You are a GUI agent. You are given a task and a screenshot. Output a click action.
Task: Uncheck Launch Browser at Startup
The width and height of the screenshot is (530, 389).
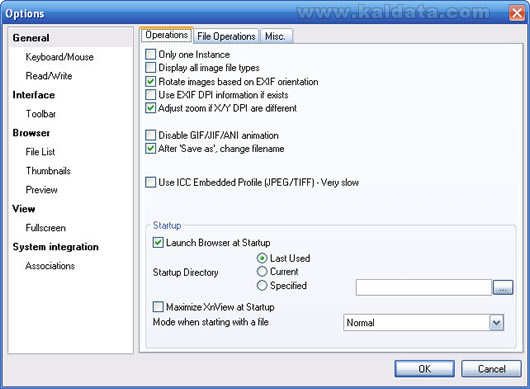158,243
